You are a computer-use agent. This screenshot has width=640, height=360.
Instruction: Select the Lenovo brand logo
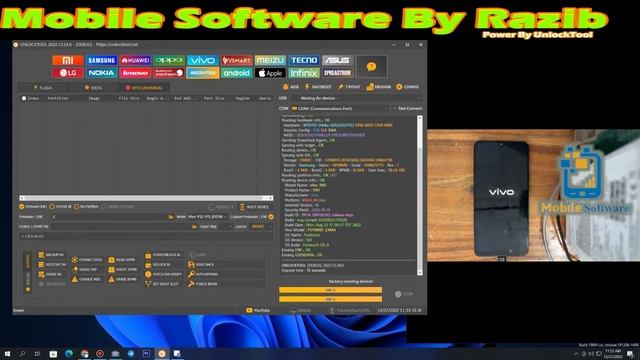coord(135,73)
